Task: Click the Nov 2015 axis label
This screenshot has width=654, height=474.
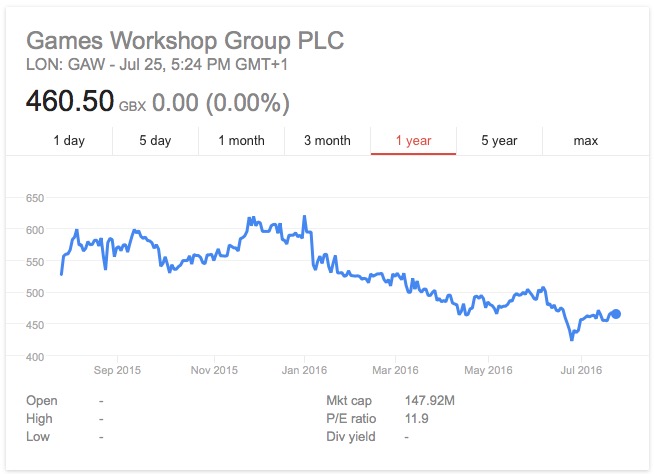Action: coord(214,370)
